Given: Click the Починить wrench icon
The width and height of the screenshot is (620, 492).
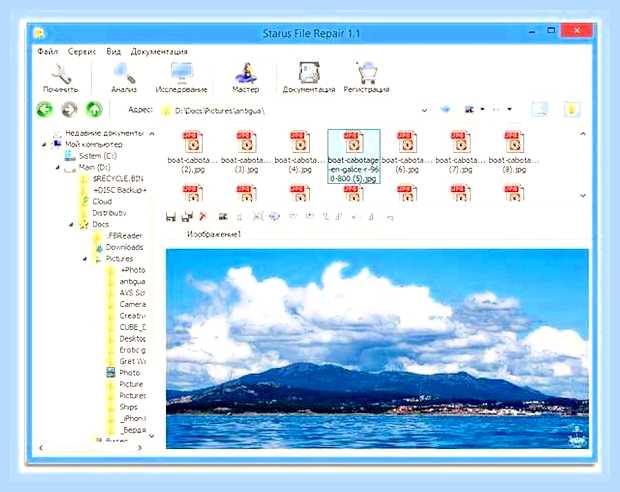Looking at the screenshot, I should tap(60, 74).
